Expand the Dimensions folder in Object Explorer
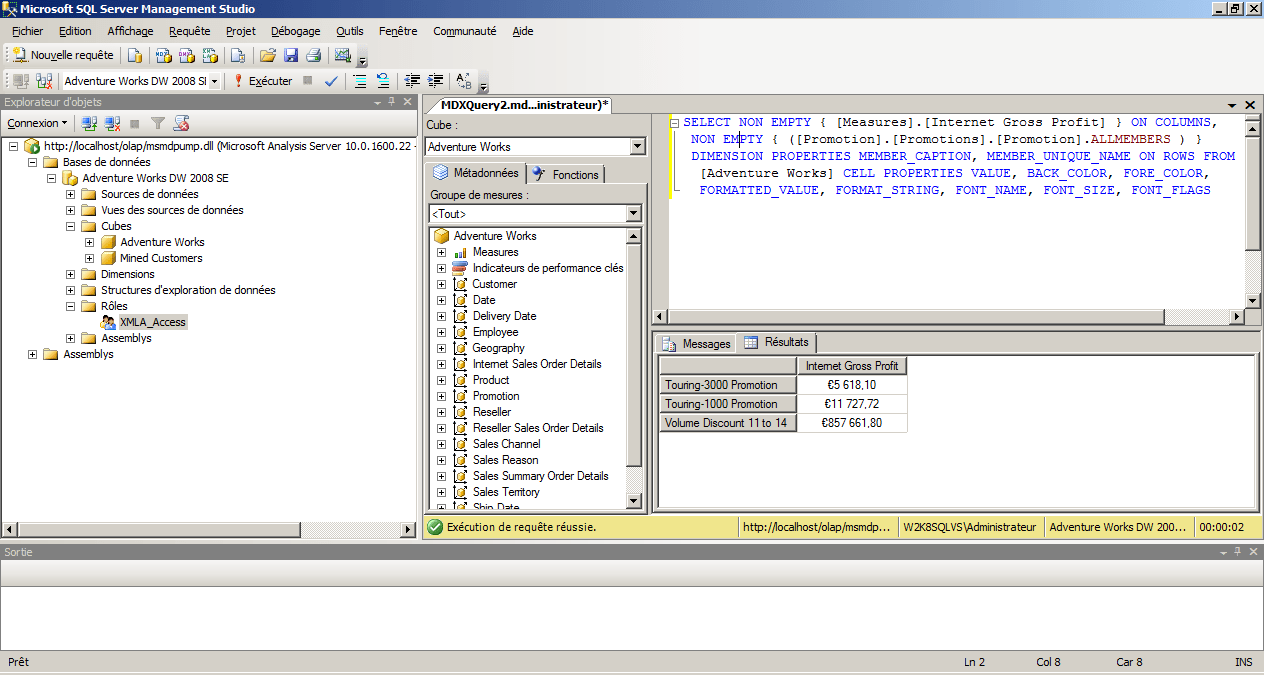The image size is (1264, 675). [71, 274]
